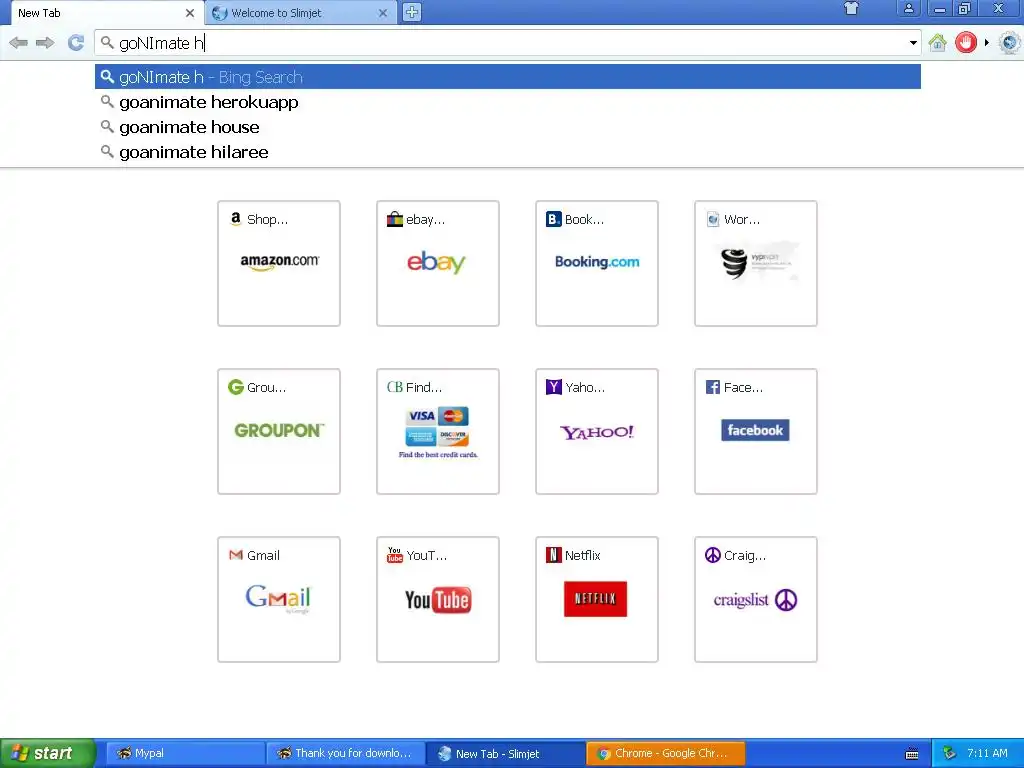Open the Slimjet globe menu icon

[1010, 43]
